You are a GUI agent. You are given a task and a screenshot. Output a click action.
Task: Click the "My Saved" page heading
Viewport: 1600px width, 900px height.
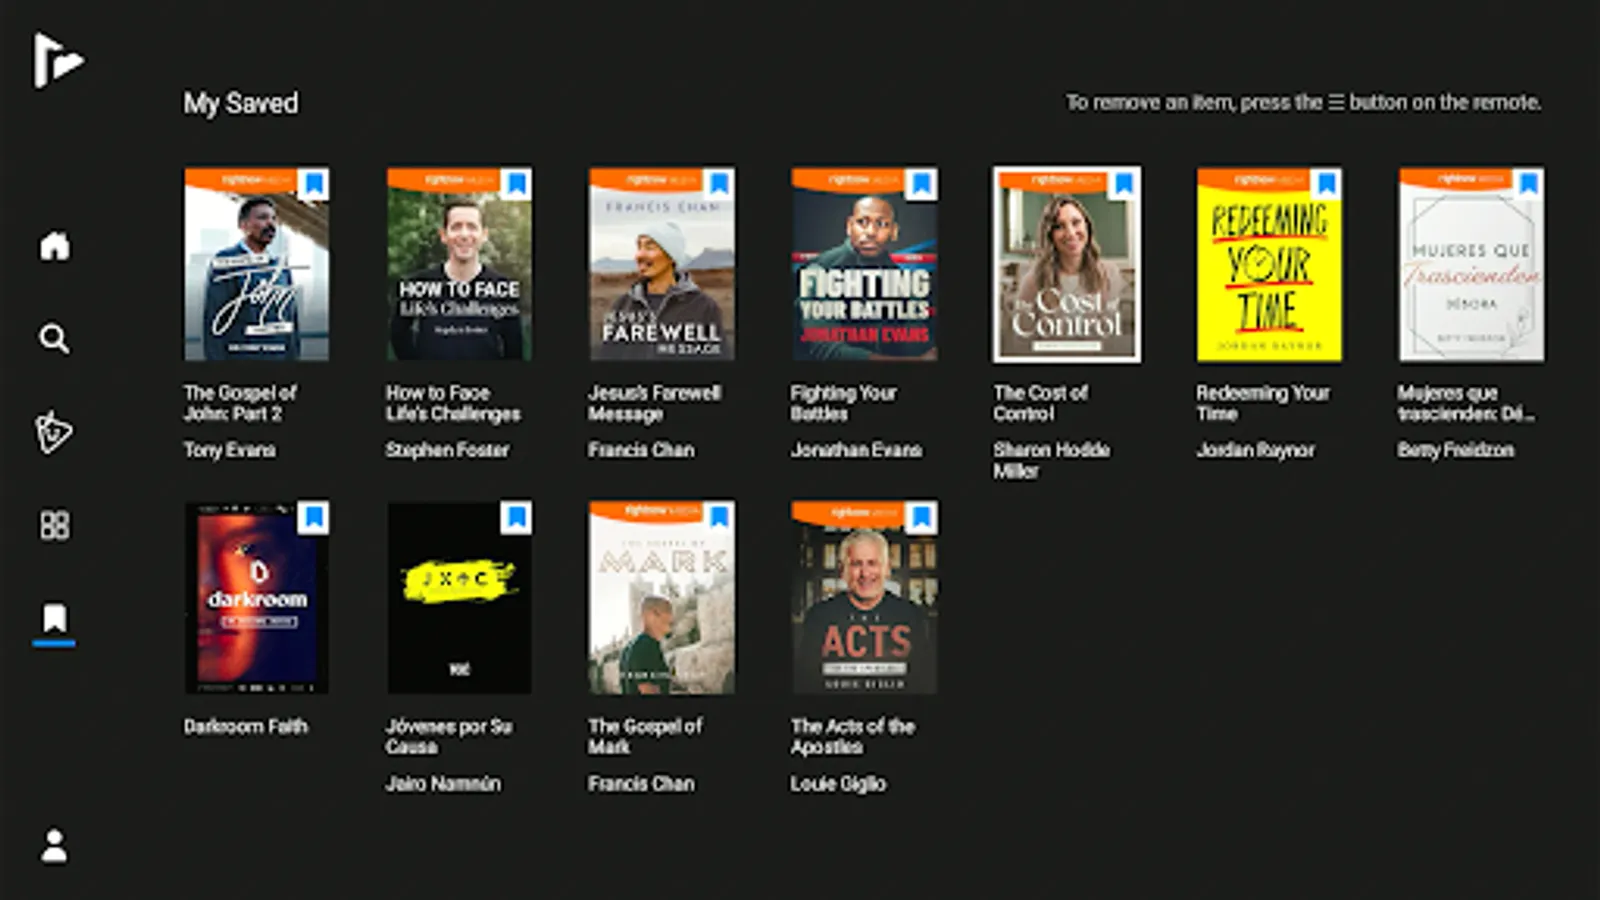pos(240,103)
